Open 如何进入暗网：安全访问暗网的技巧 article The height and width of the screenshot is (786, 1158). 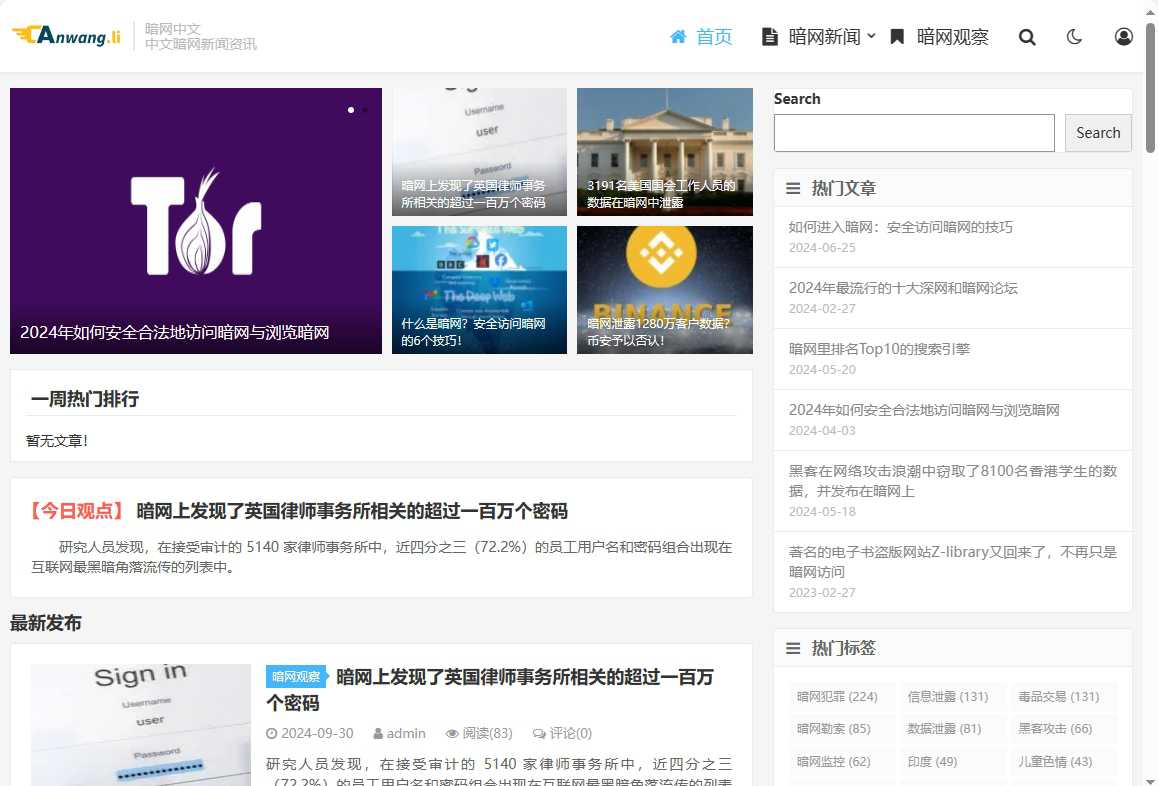point(900,228)
